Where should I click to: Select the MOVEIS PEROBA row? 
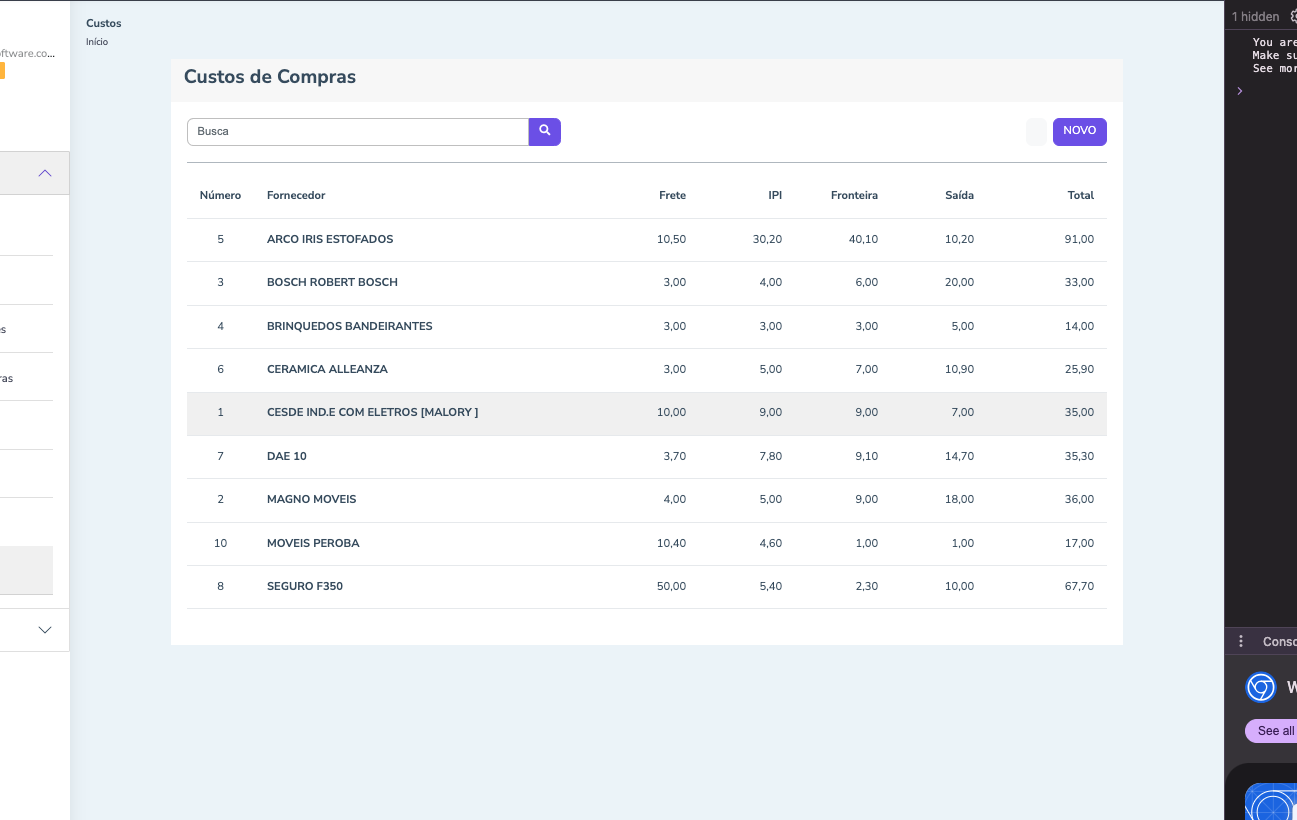313,544
